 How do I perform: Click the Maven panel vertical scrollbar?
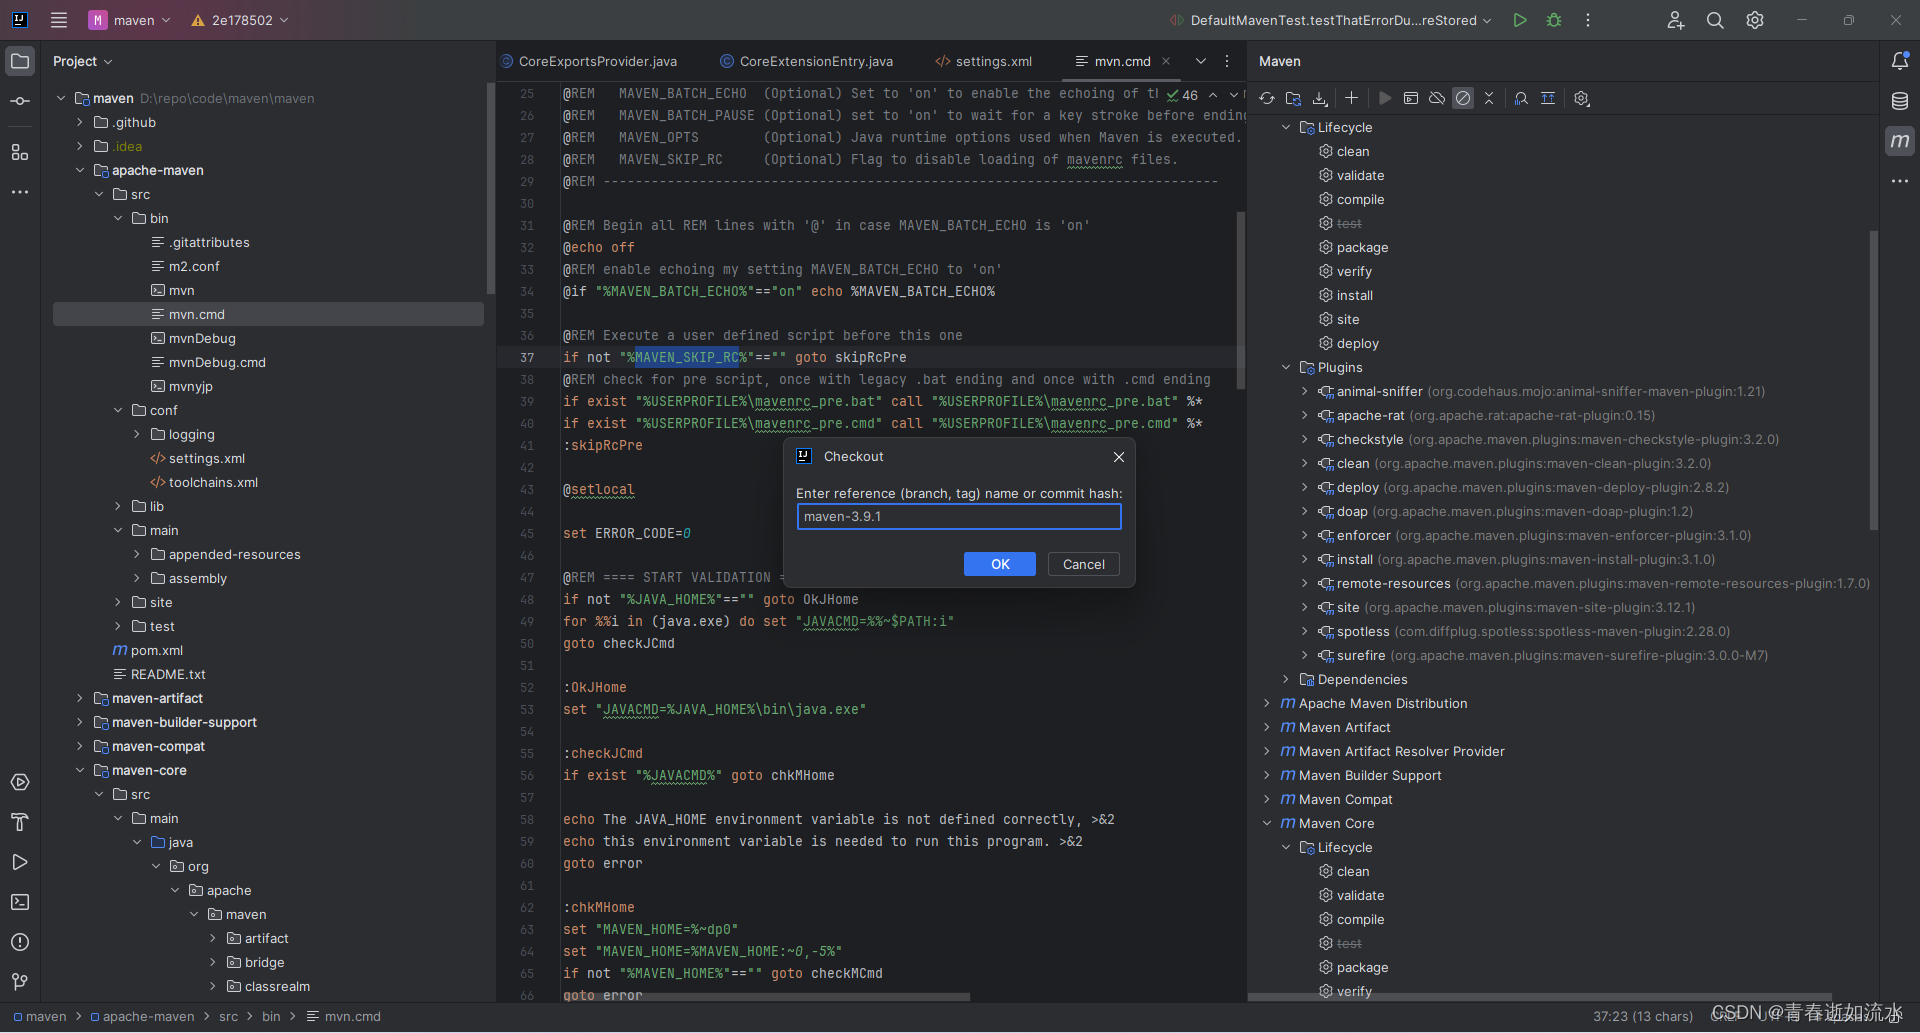pyautogui.click(x=1873, y=380)
